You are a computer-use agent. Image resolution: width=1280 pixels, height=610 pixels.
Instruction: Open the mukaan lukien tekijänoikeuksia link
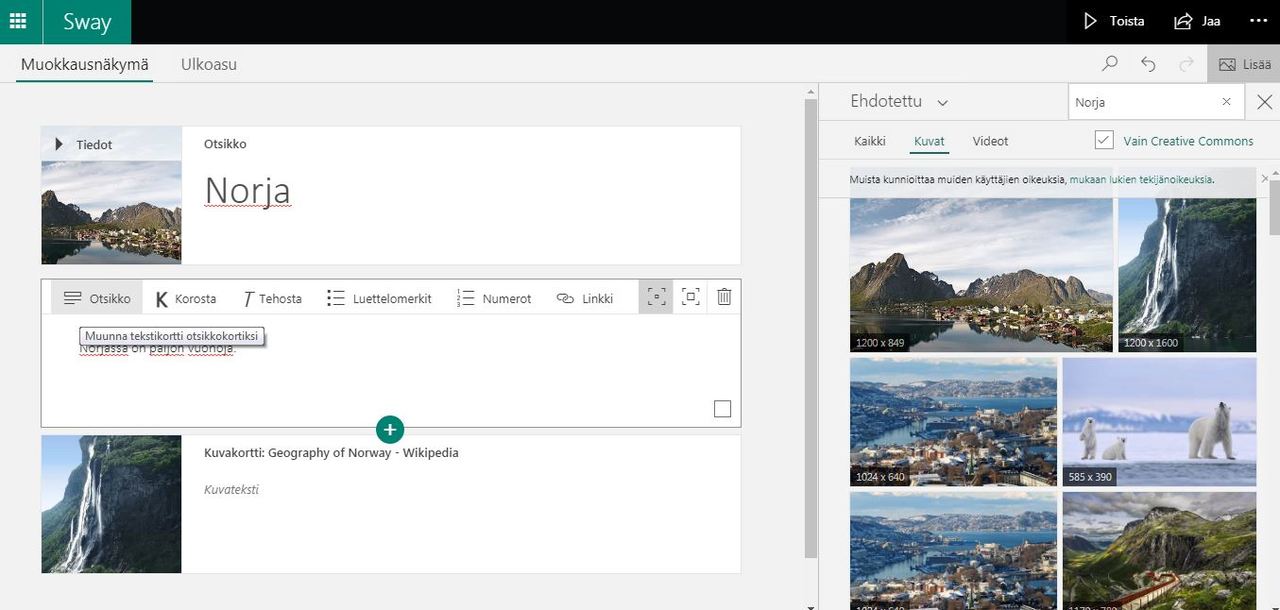(1141, 180)
